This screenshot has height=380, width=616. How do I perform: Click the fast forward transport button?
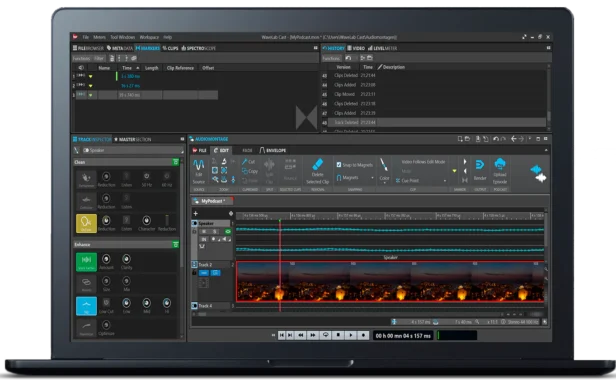(x=313, y=335)
